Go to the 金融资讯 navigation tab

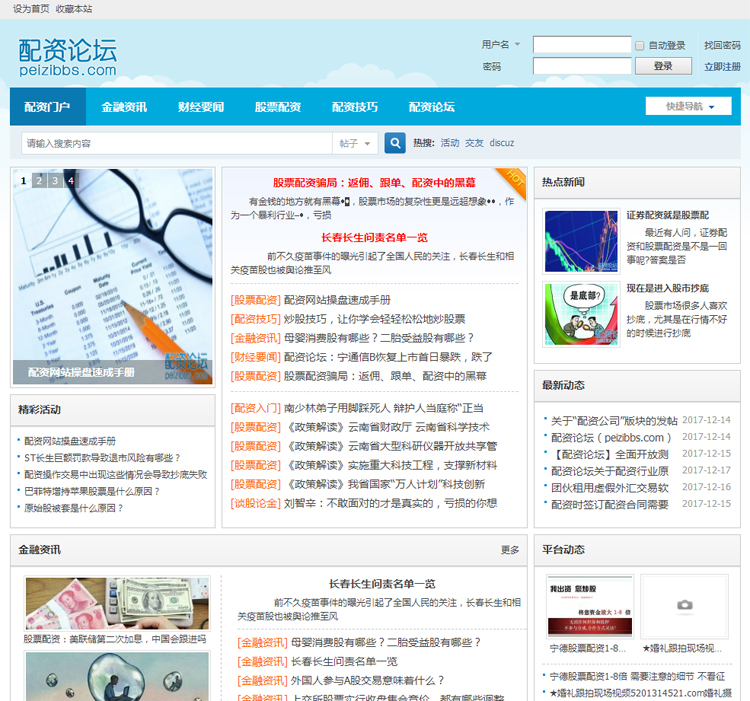(124, 107)
